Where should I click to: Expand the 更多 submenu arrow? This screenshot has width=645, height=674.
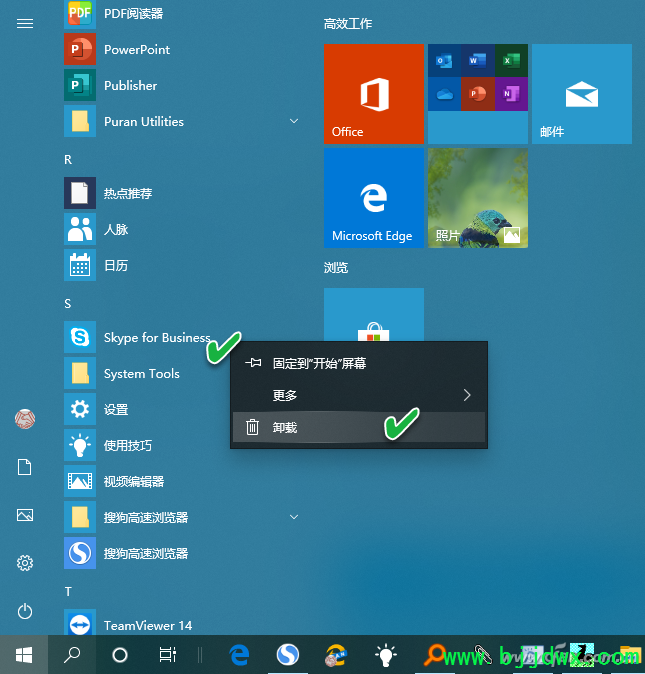click(x=467, y=395)
